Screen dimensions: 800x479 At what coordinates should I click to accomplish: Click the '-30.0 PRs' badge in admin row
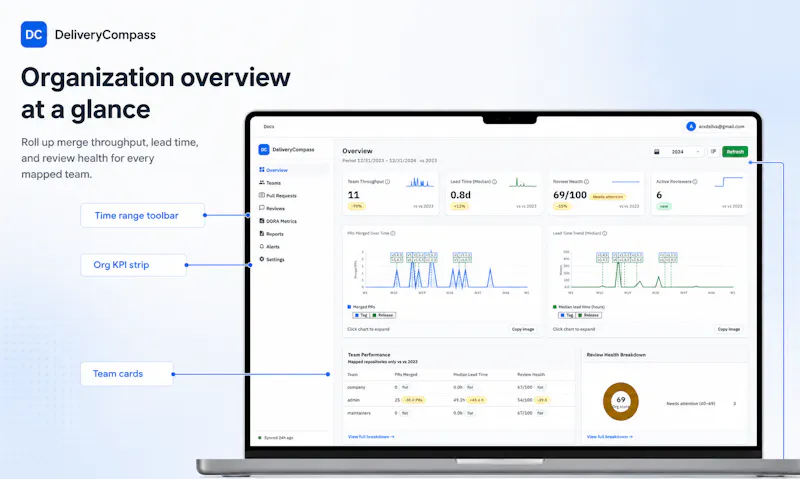[413, 400]
